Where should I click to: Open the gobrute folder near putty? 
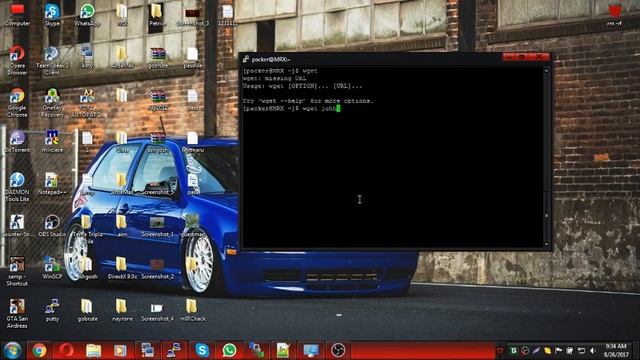tap(87, 310)
